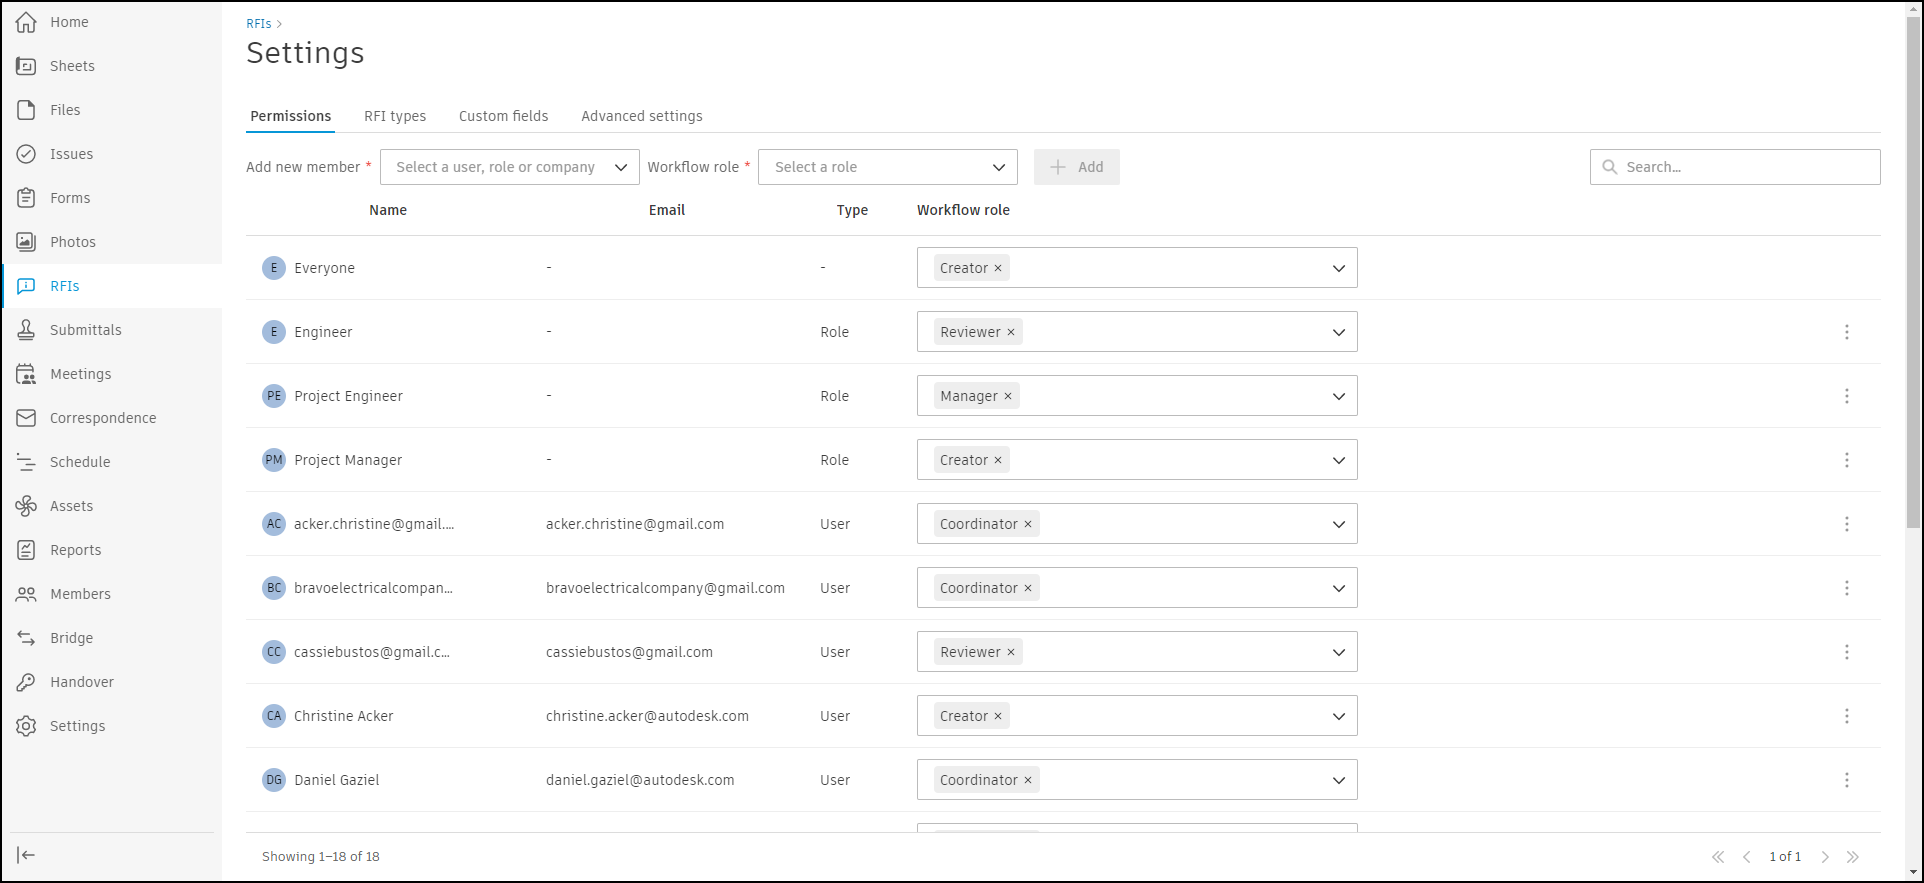
Task: Open the Photos icon in sidebar
Action: click(27, 242)
